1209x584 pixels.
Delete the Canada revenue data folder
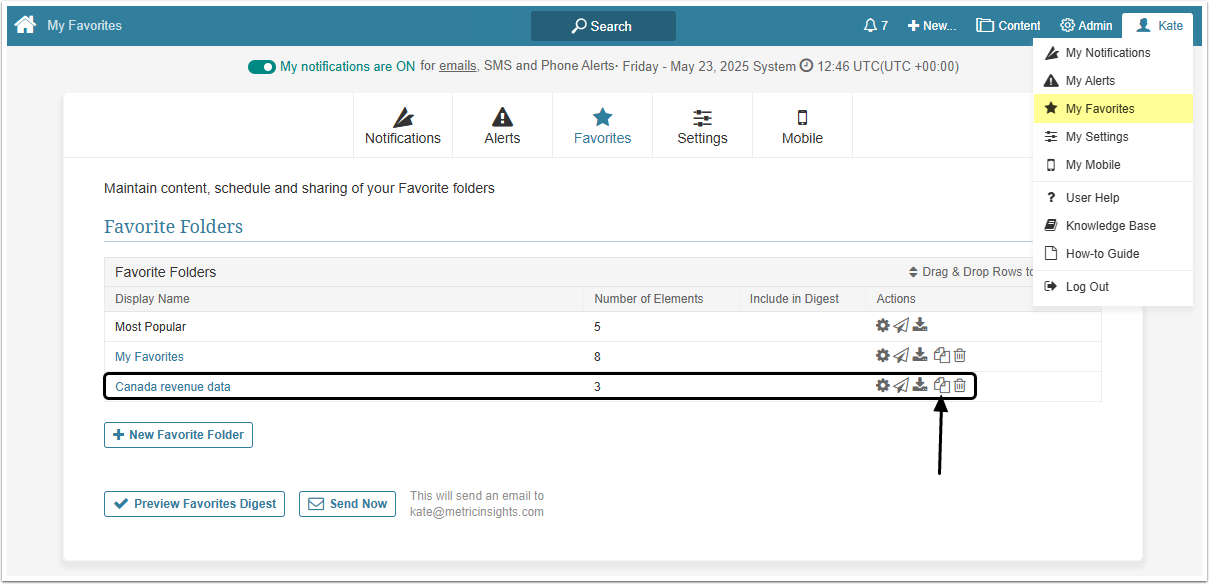pyautogui.click(x=960, y=385)
